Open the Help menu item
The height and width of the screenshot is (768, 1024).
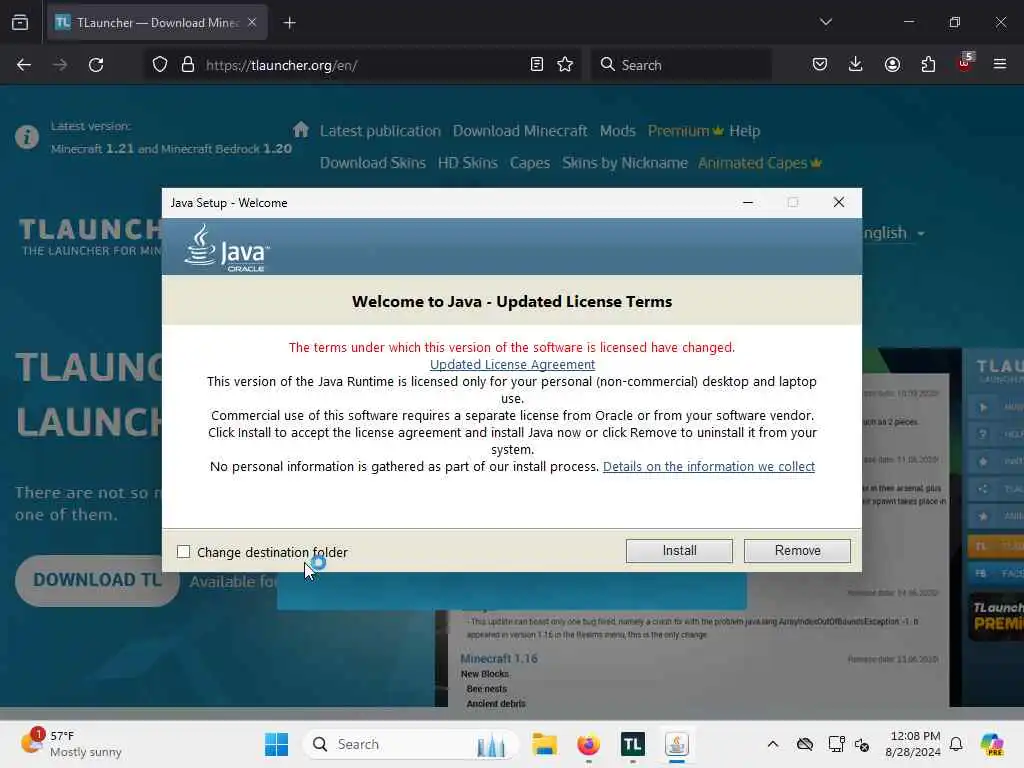click(x=744, y=131)
